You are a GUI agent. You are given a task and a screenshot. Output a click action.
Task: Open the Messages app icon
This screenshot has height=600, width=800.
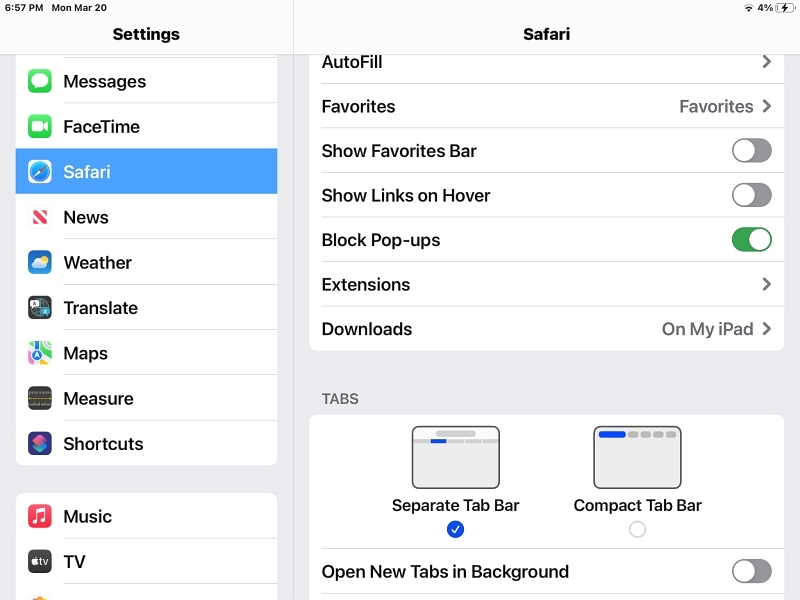(x=40, y=81)
